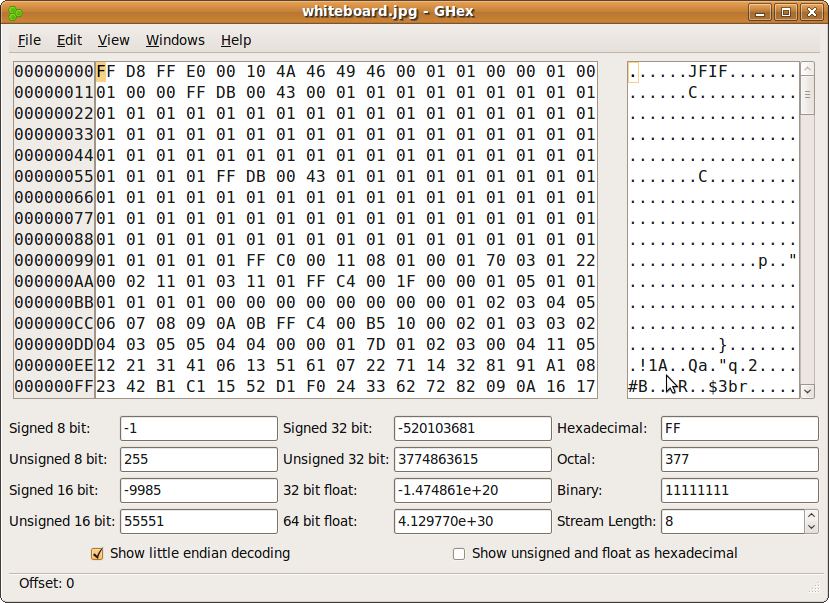The image size is (829, 603).
Task: Open the Edit menu
Action: 68,40
